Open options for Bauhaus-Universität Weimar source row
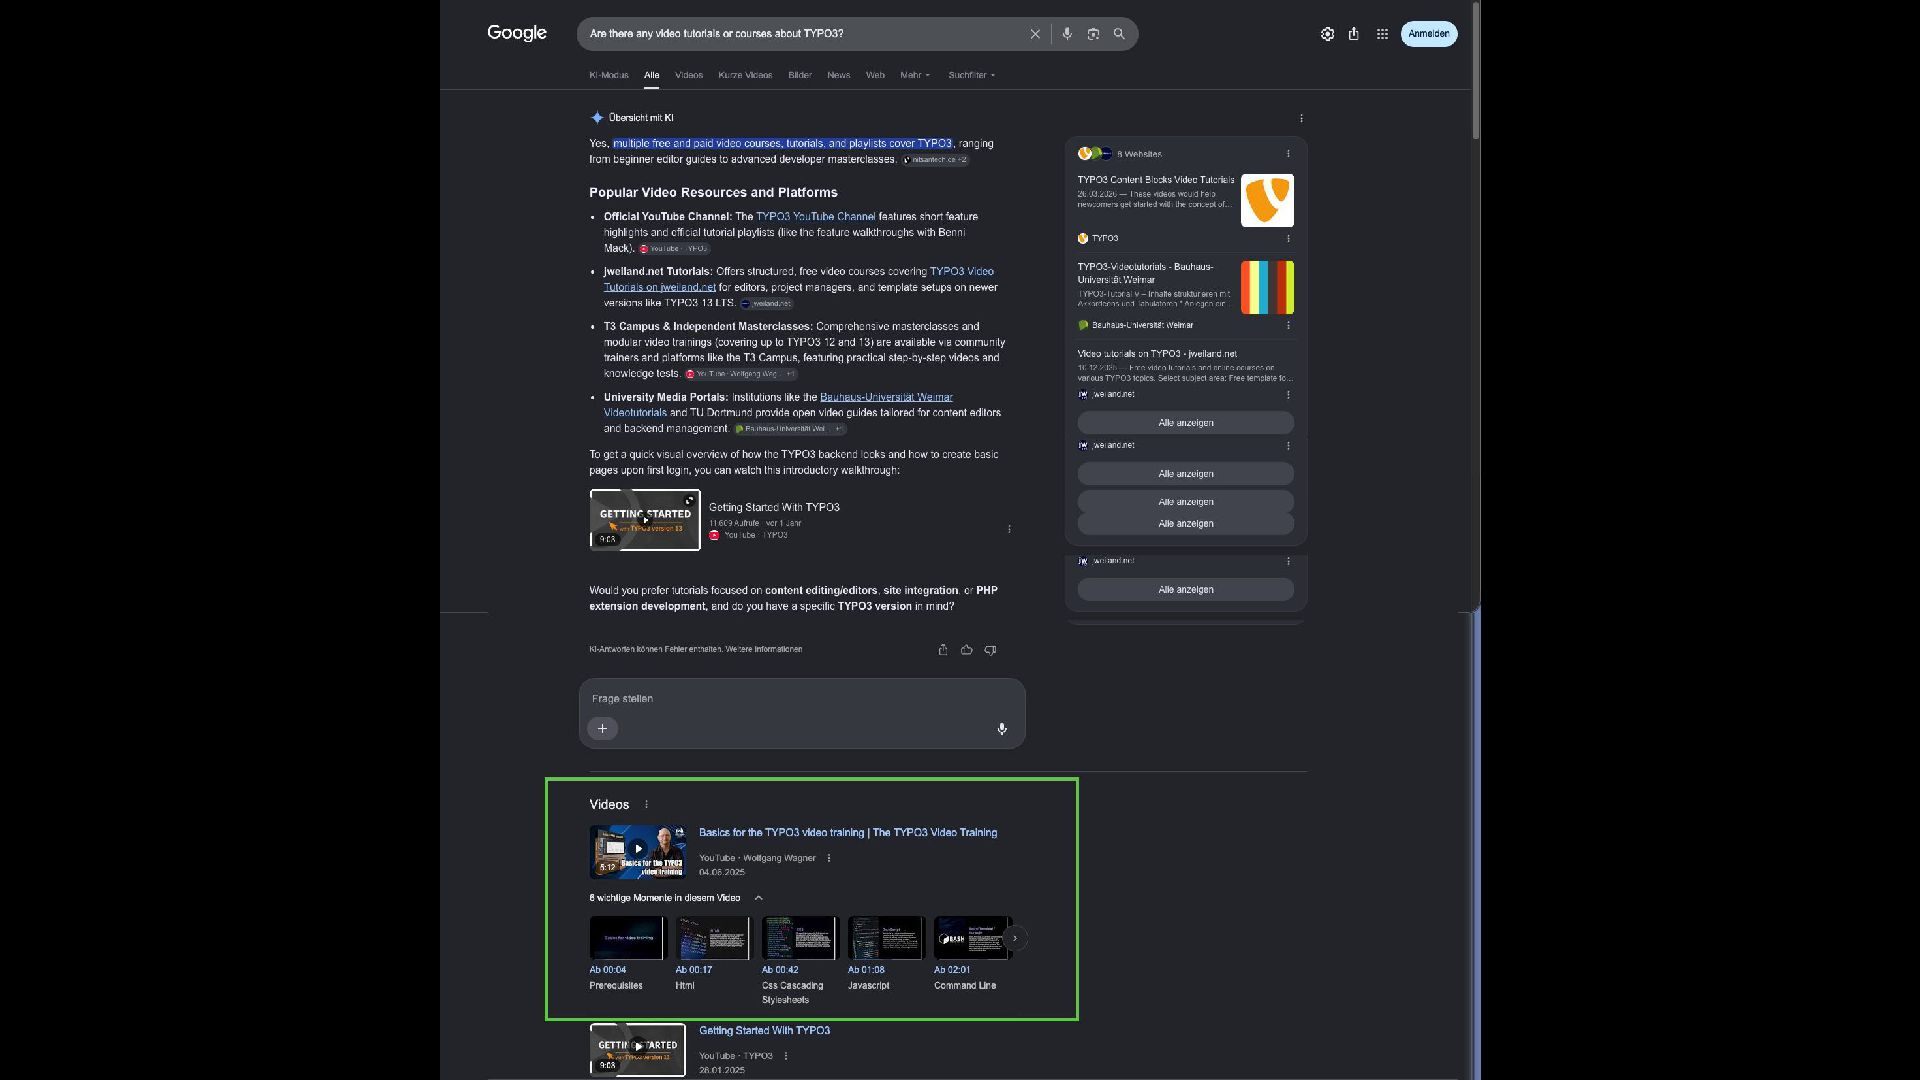Image resolution: width=1920 pixels, height=1080 pixels. pos(1288,325)
